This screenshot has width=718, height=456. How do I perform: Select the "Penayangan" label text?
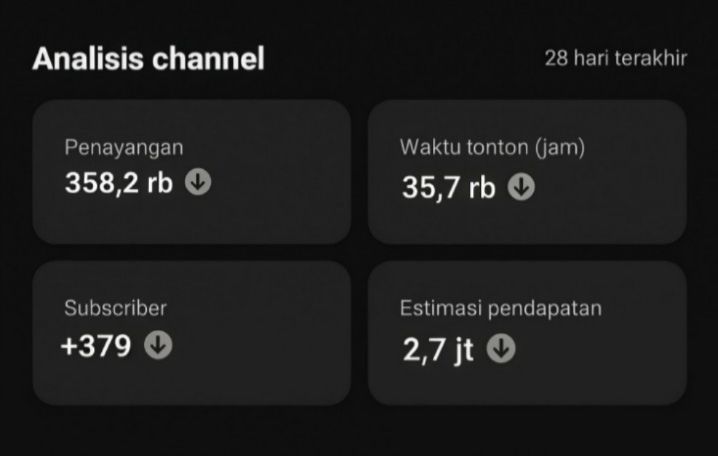click(x=124, y=147)
